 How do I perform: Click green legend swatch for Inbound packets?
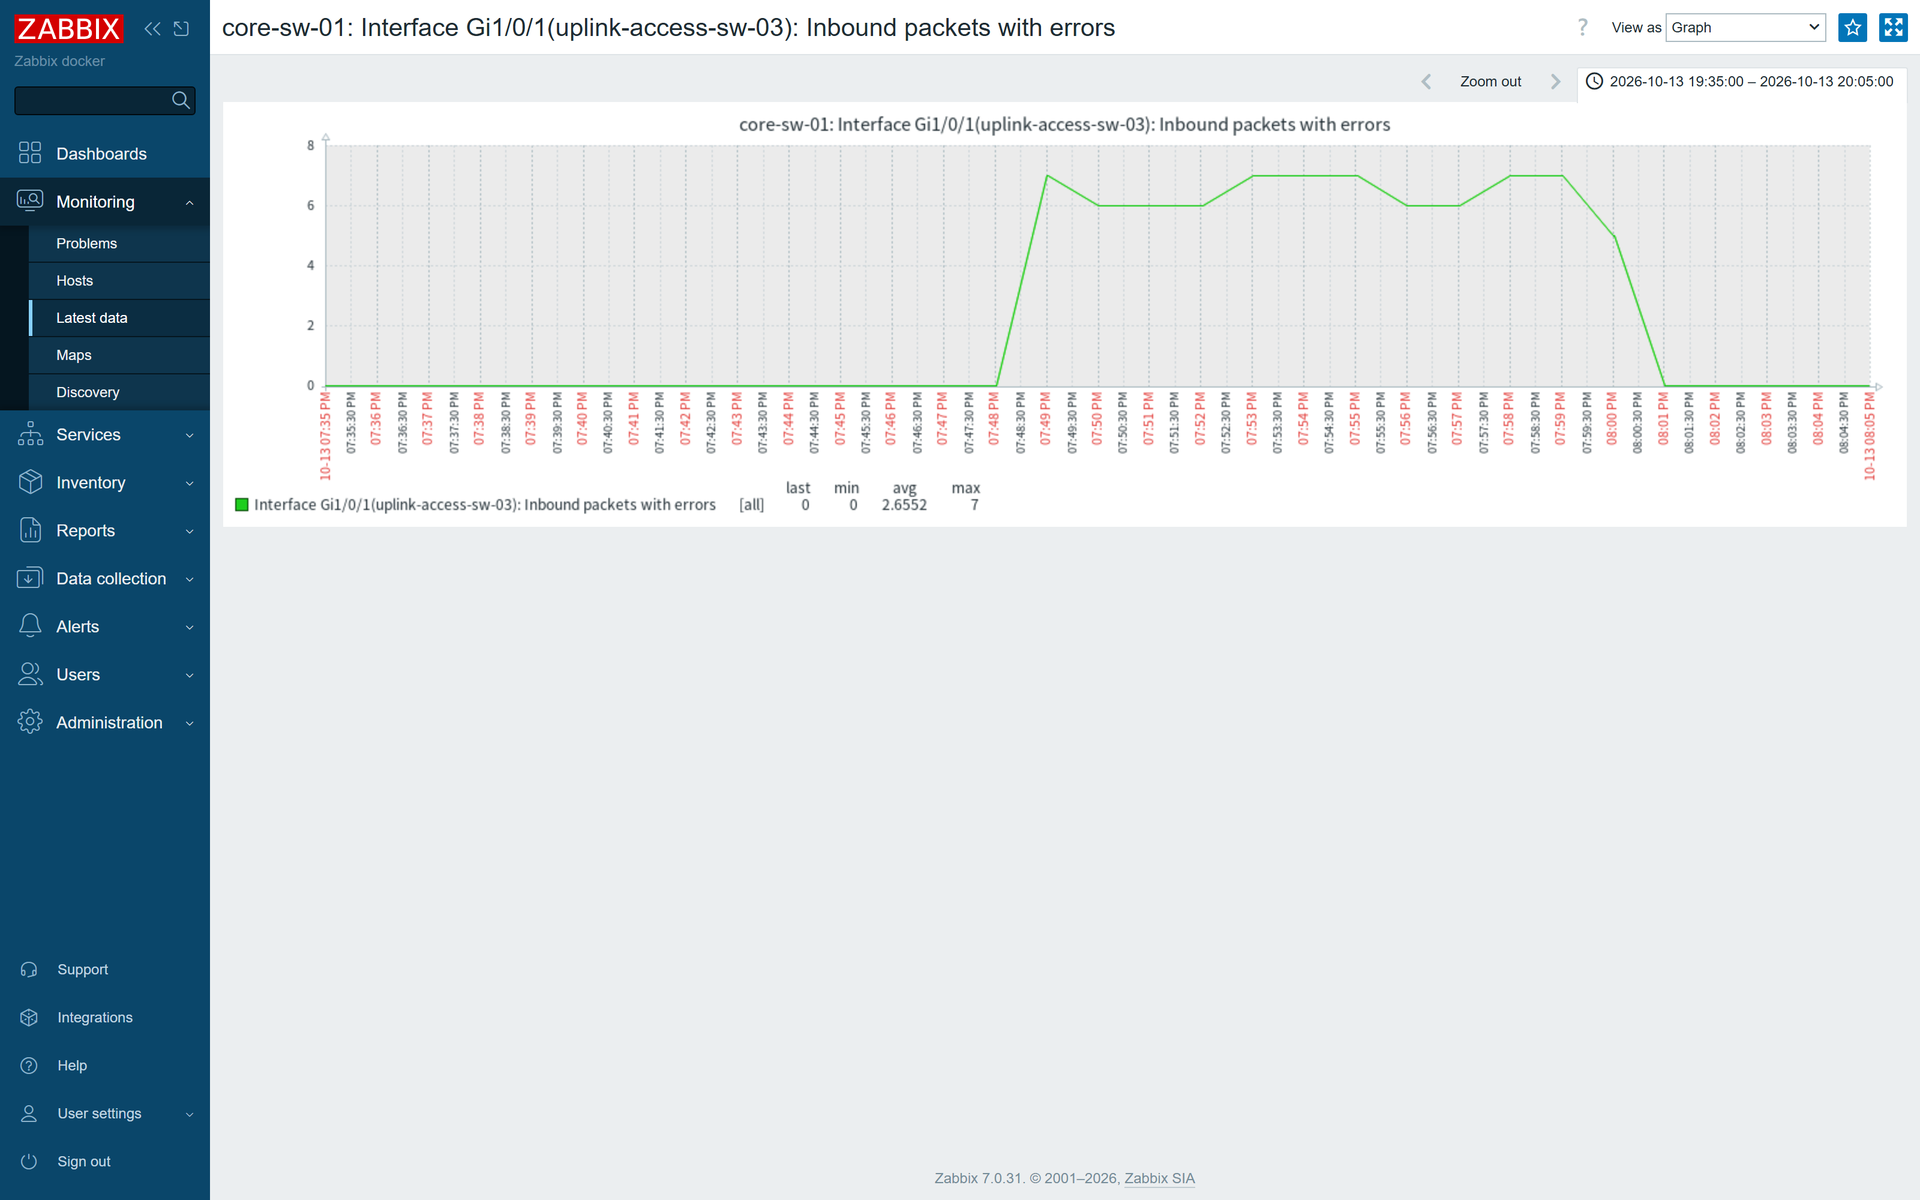(241, 505)
